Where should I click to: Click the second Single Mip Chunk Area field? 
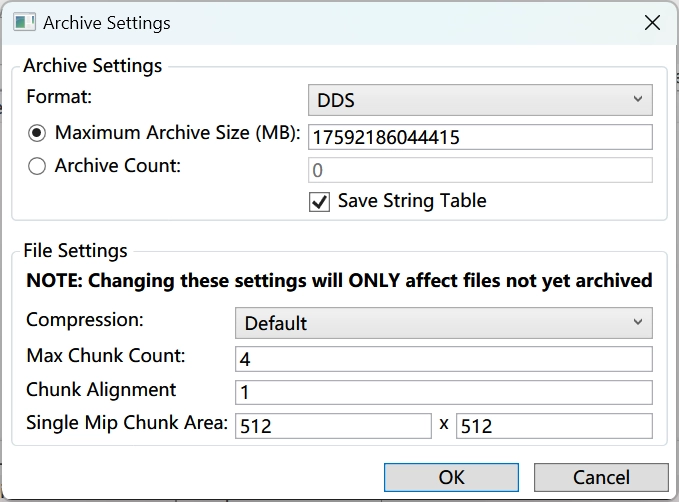click(554, 426)
